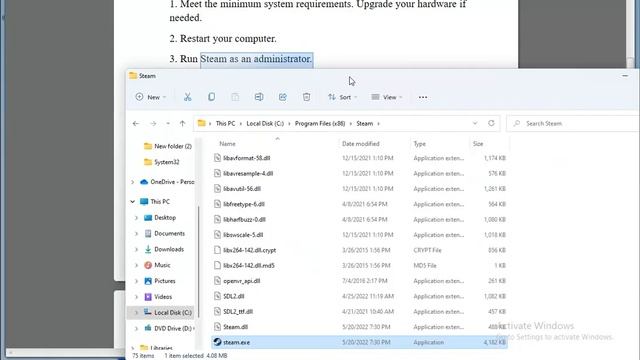Select Music in navigation pane
The image size is (640, 360).
pyautogui.click(x=157, y=265)
